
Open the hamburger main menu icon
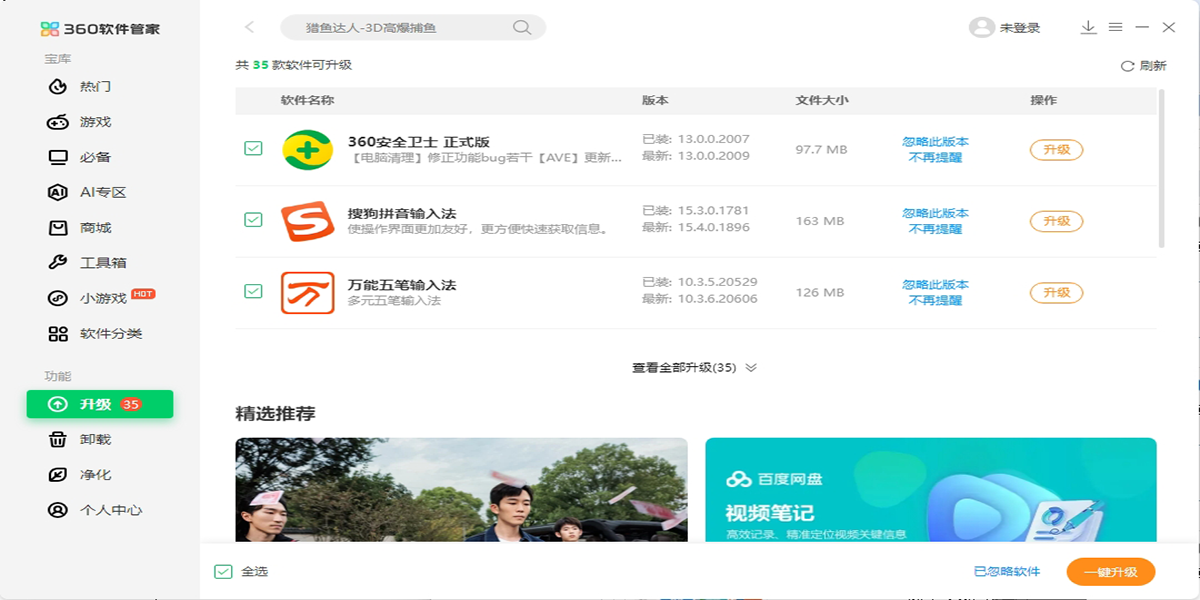tap(1115, 28)
